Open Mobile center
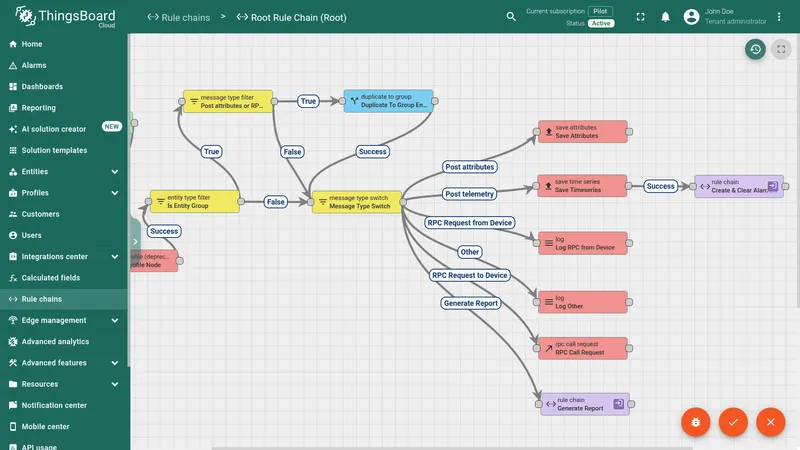Screen dimensions: 800x450 (64, 427)
